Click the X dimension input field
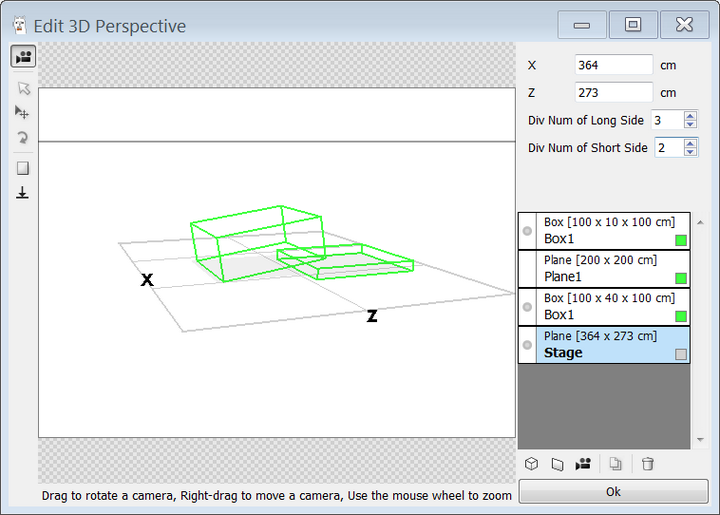Viewport: 720px width, 515px height. tap(614, 65)
